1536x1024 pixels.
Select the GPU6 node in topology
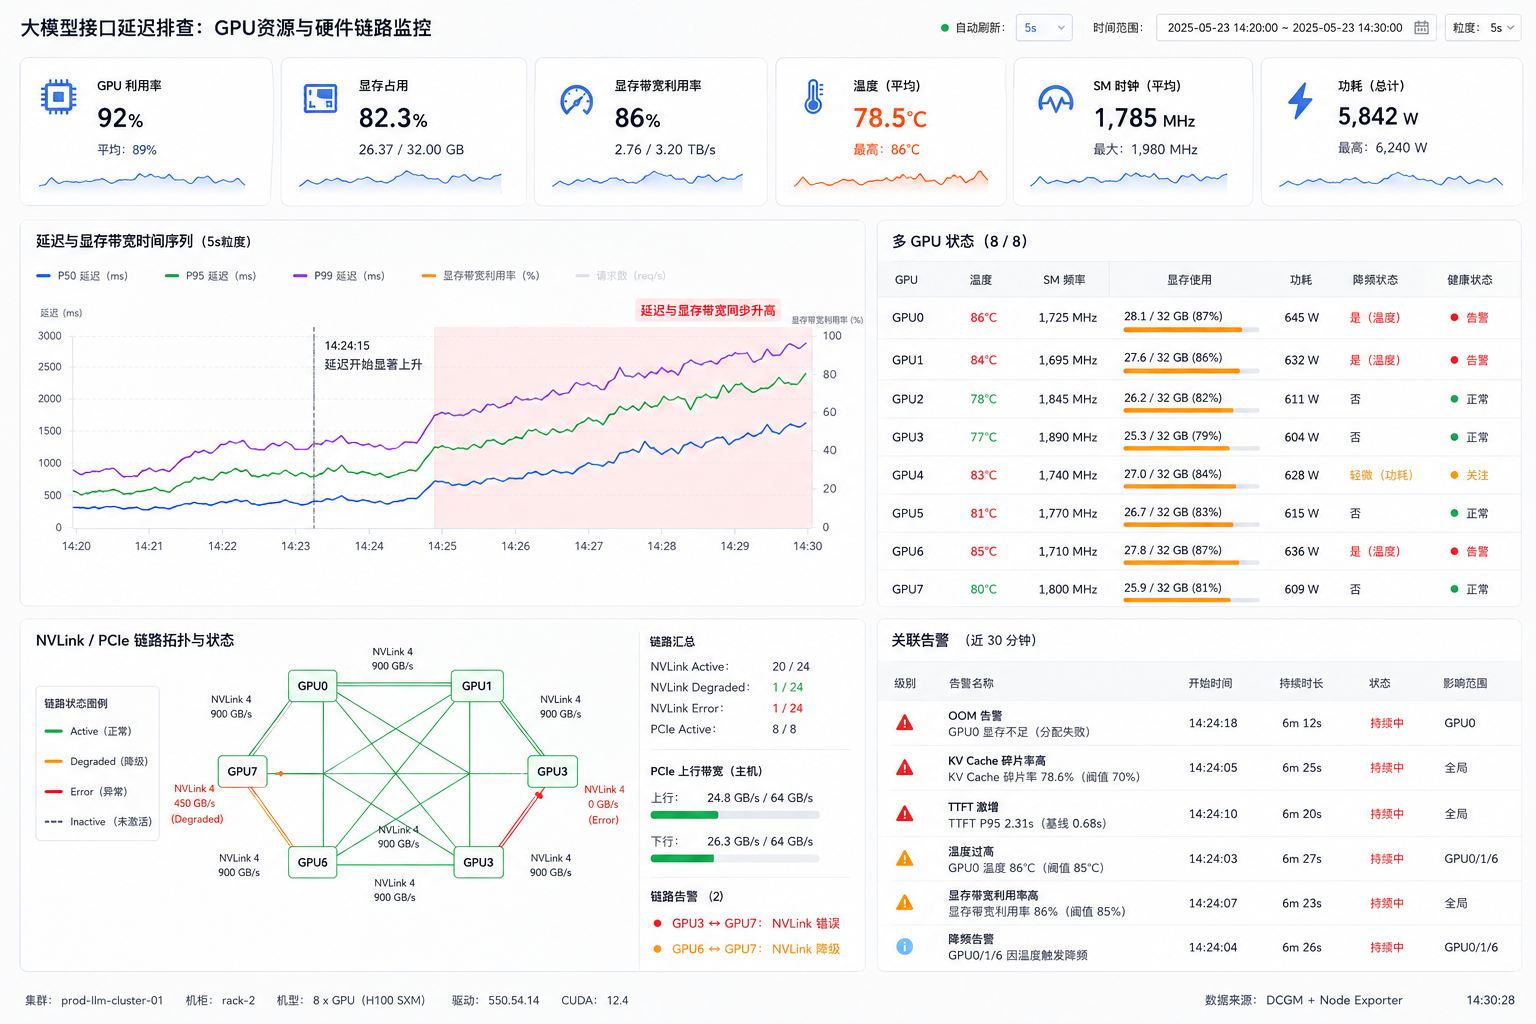pos(313,862)
